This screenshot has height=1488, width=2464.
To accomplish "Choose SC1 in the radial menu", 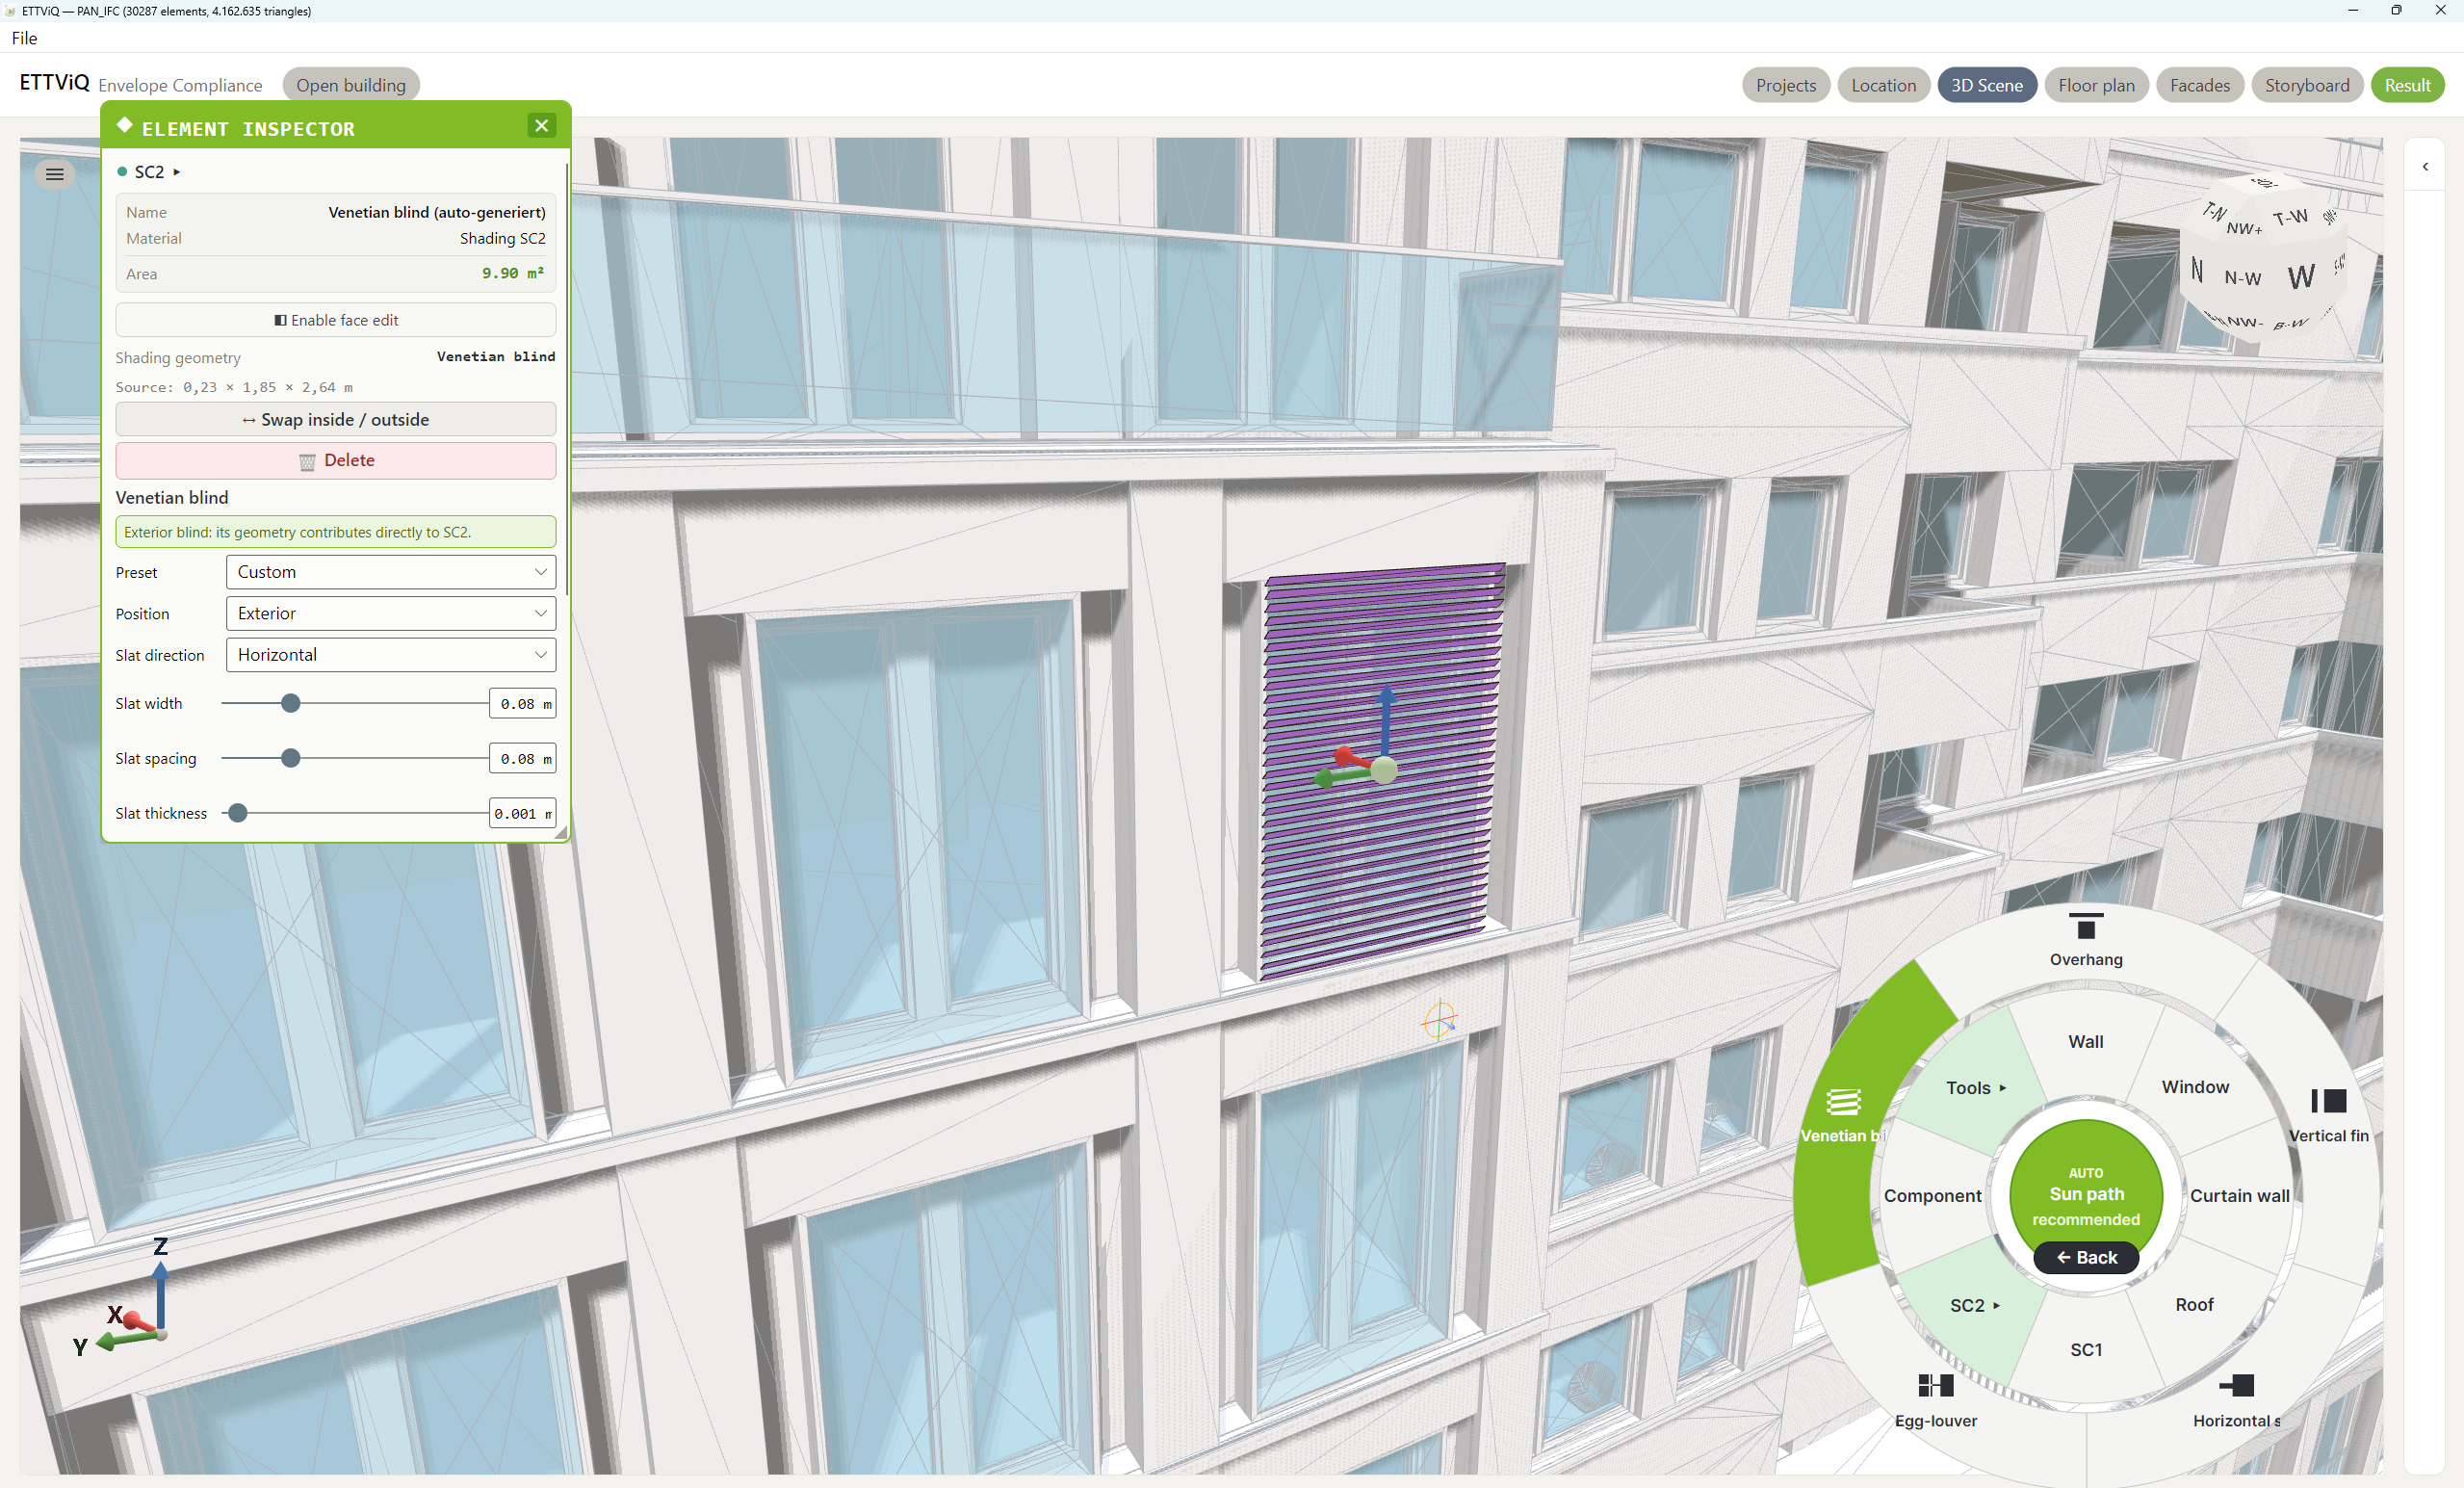I will 2086,1350.
